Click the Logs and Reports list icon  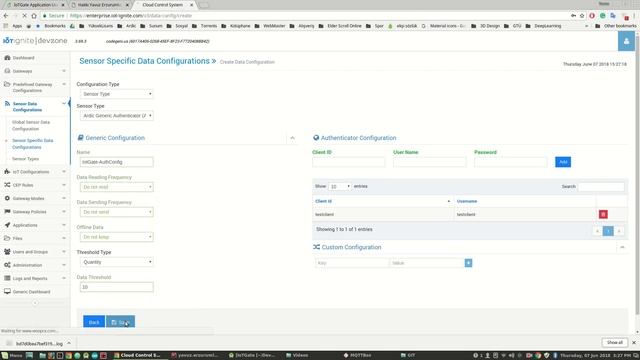[7, 278]
